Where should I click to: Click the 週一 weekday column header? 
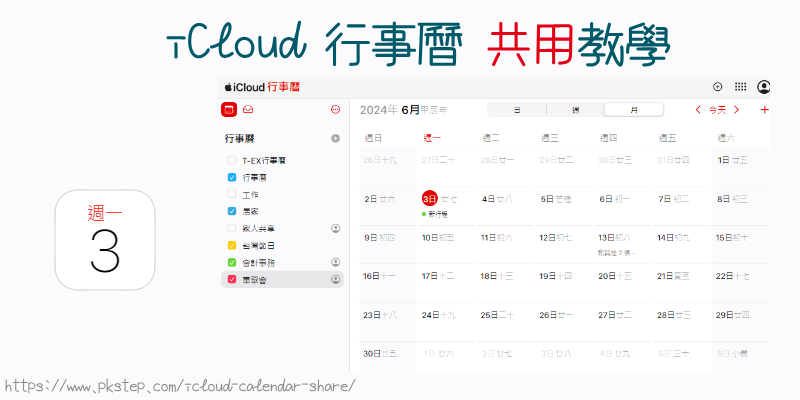tap(432, 138)
